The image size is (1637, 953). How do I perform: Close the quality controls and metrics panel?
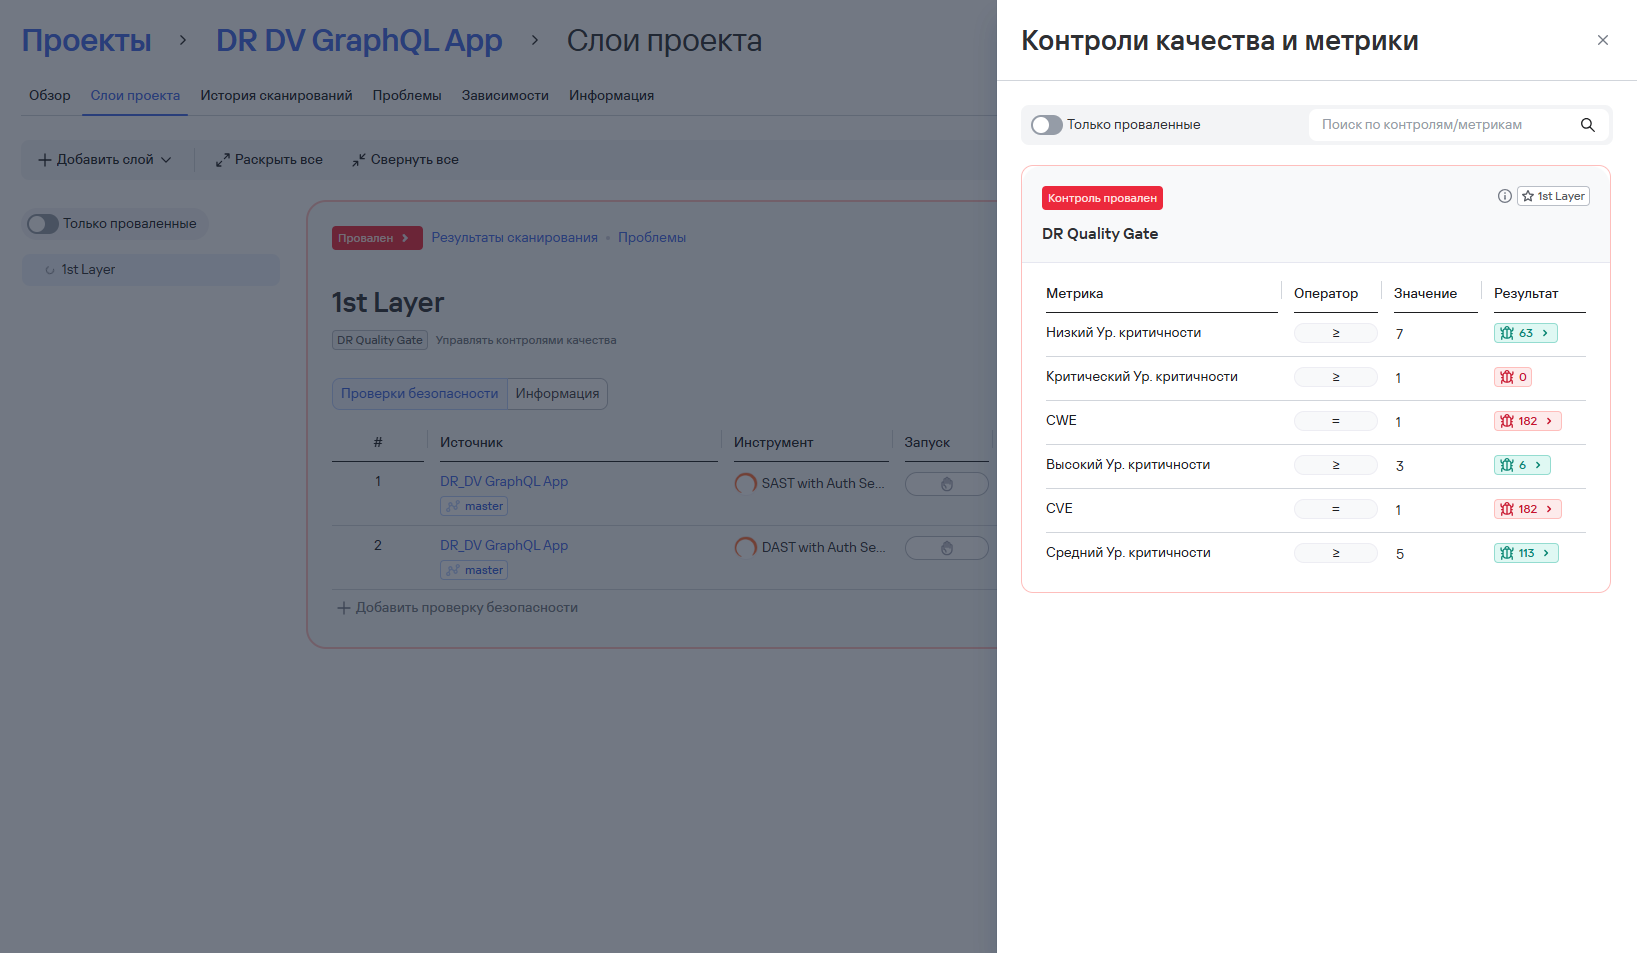click(x=1603, y=40)
